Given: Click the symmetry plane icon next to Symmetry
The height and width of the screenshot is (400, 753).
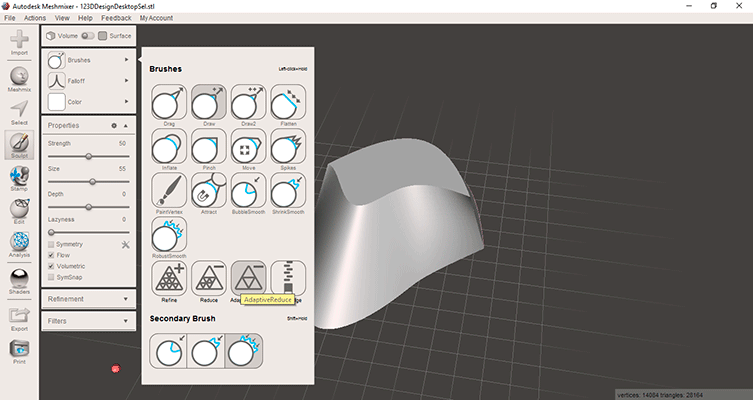Looking at the screenshot, I should [125, 244].
